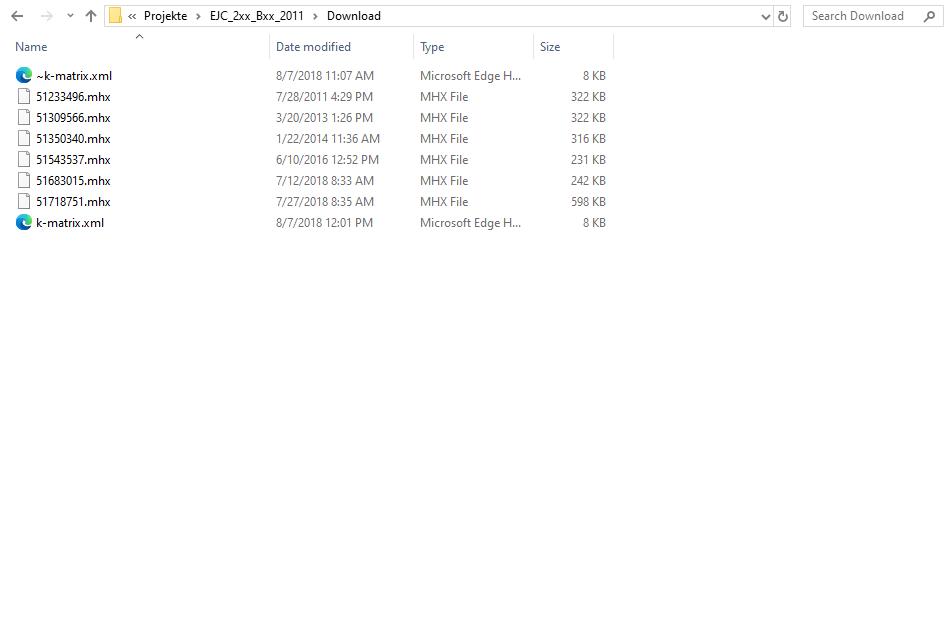
Task: Select file k-matrix.xml without tilde
Action: [70, 223]
